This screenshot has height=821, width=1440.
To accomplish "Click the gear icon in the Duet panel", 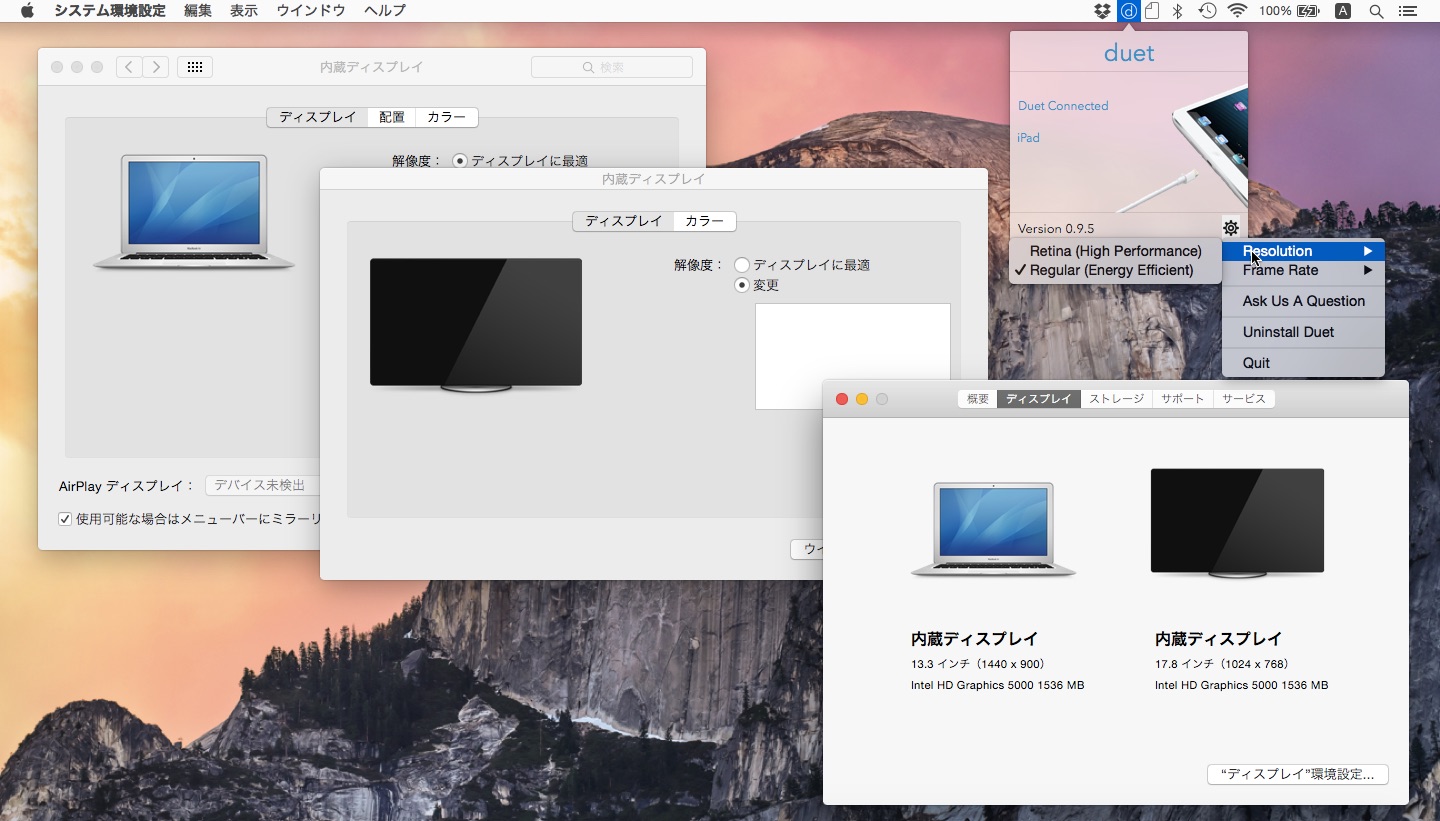I will [x=1230, y=227].
